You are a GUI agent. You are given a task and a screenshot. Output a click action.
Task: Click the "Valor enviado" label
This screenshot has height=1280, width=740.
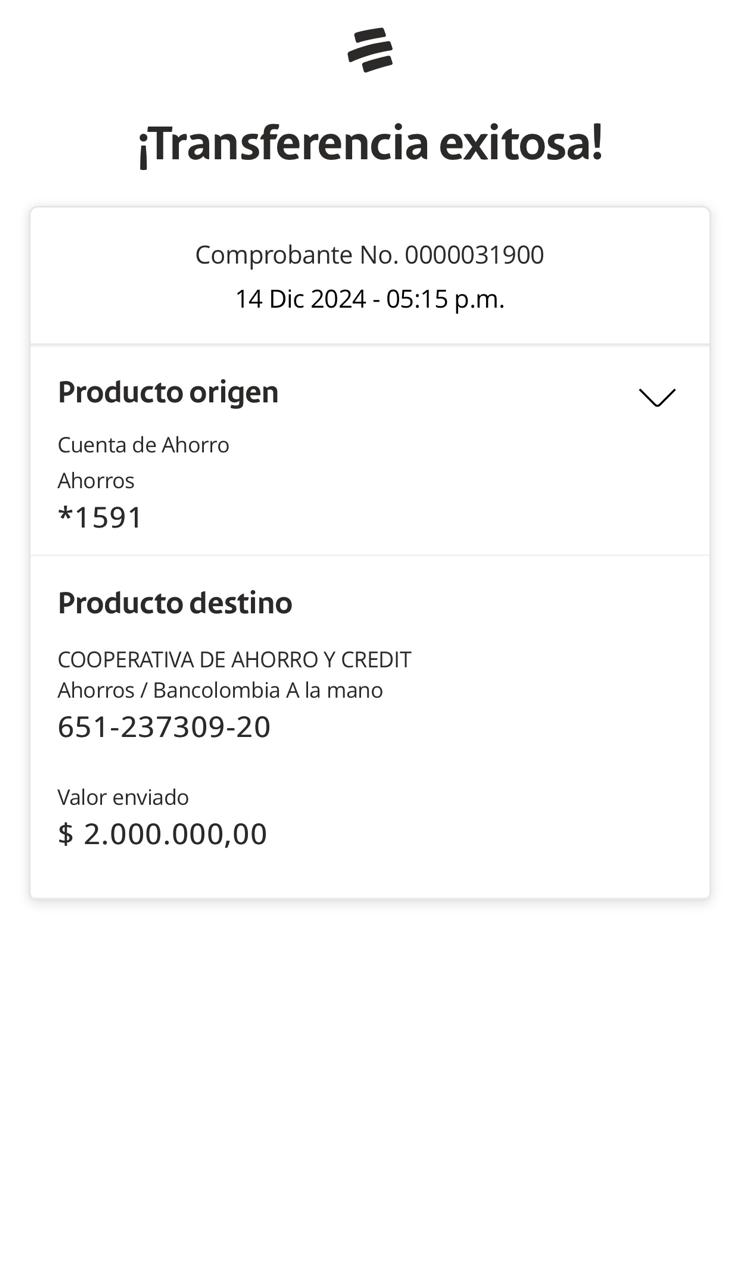point(123,797)
